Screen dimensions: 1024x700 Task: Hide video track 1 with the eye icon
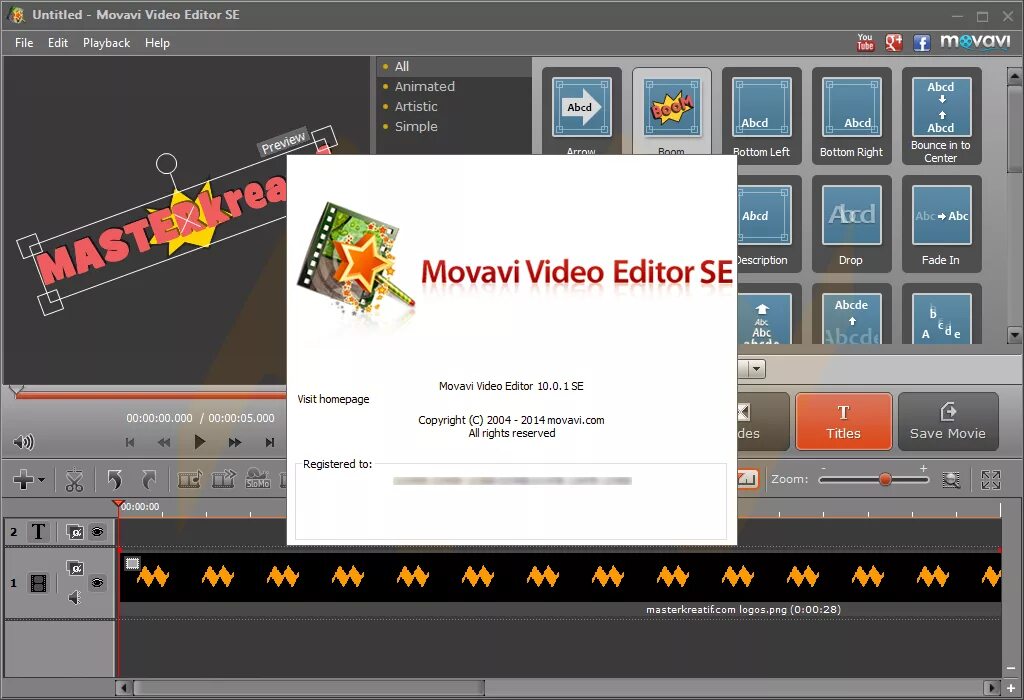click(x=98, y=582)
